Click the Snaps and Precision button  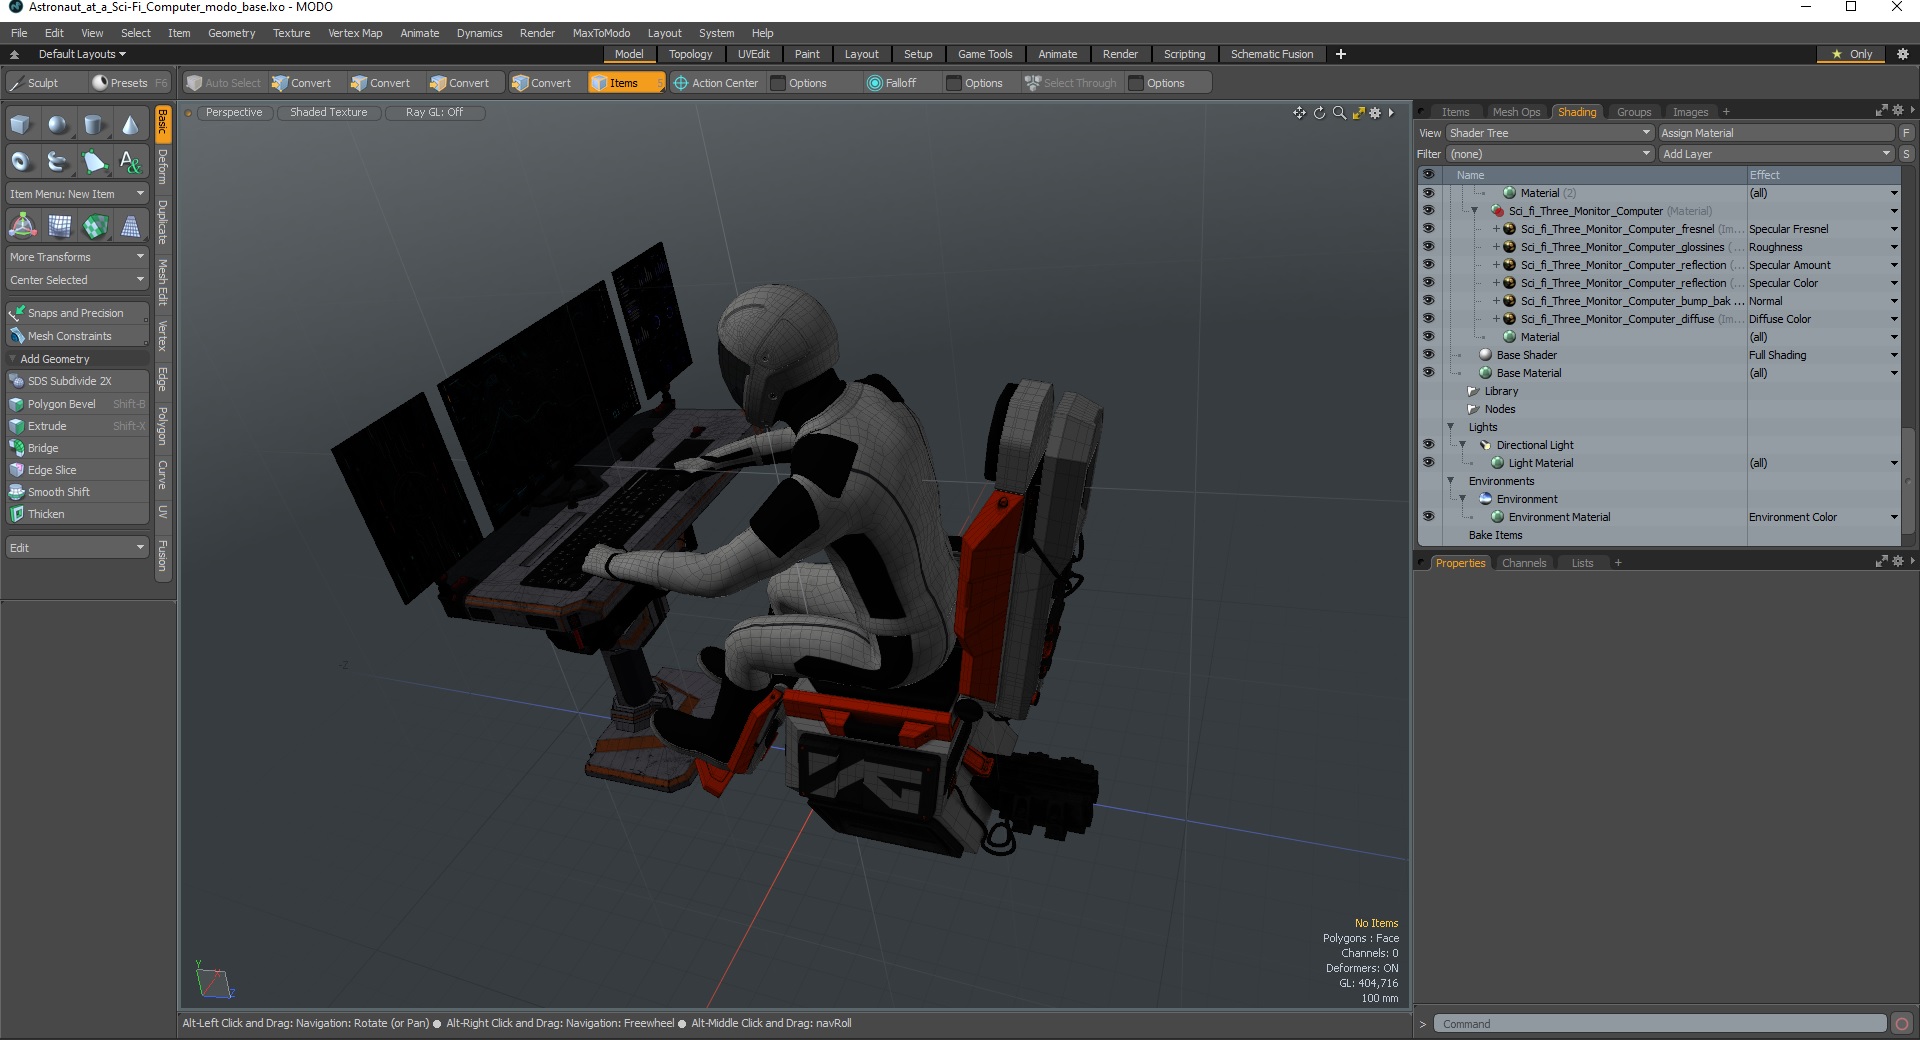[x=78, y=313]
